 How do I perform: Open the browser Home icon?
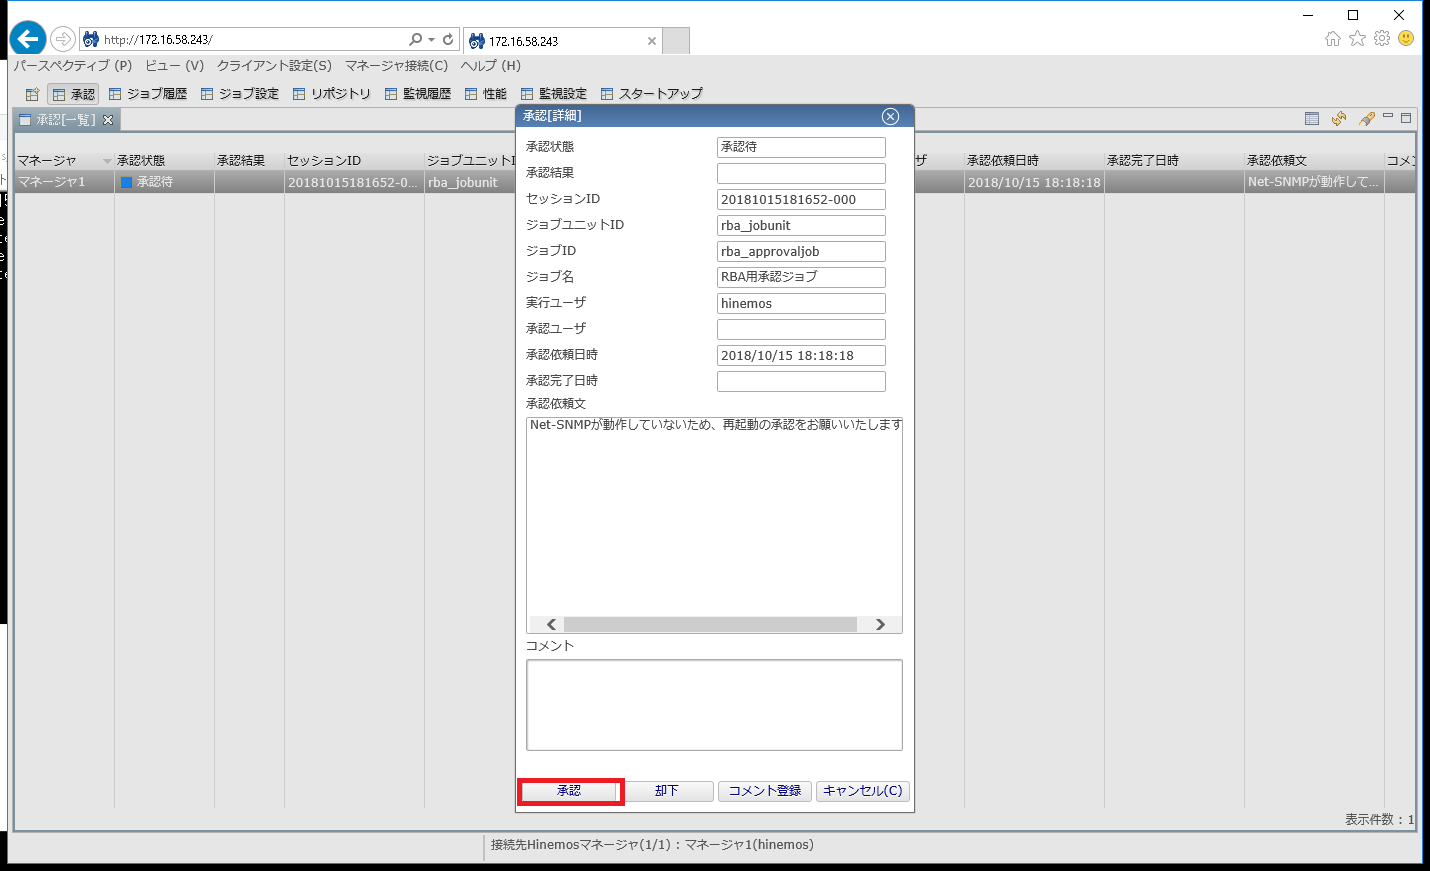[x=1333, y=38]
